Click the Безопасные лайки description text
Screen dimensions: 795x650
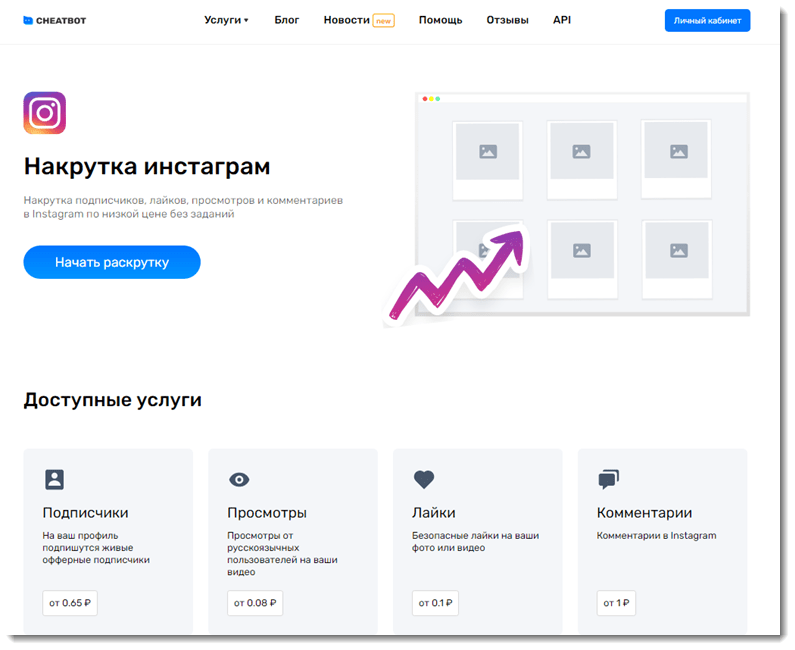pyautogui.click(x=476, y=541)
